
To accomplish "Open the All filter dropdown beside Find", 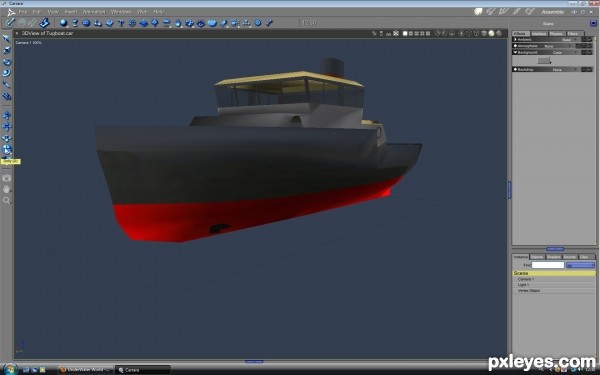I will click(x=580, y=265).
